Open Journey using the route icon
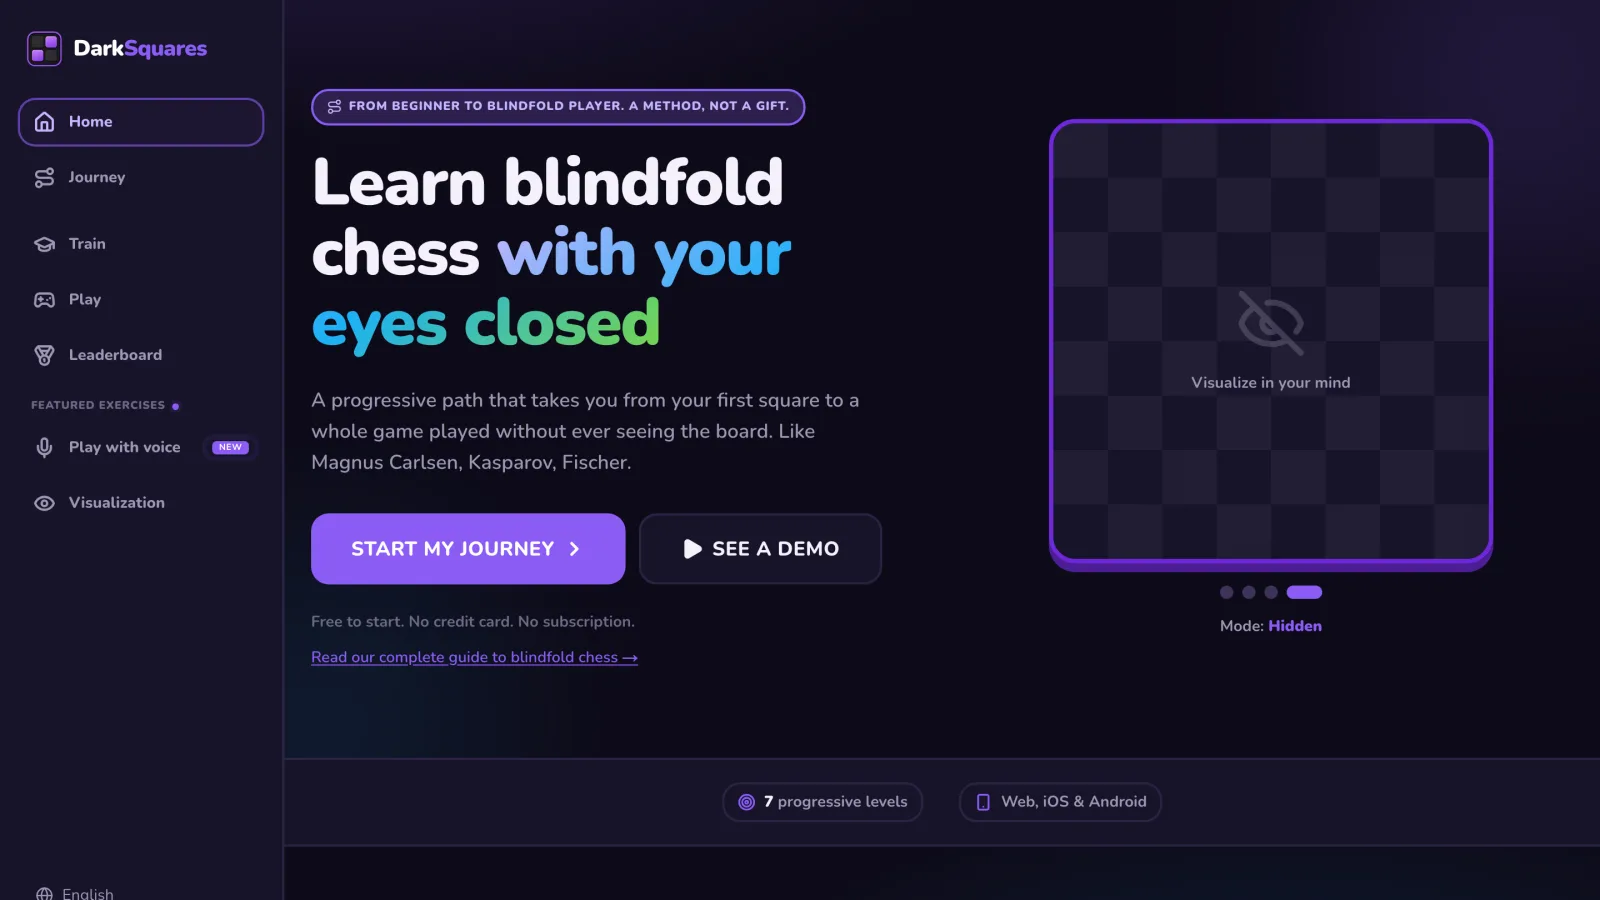The height and width of the screenshot is (900, 1600). [44, 178]
